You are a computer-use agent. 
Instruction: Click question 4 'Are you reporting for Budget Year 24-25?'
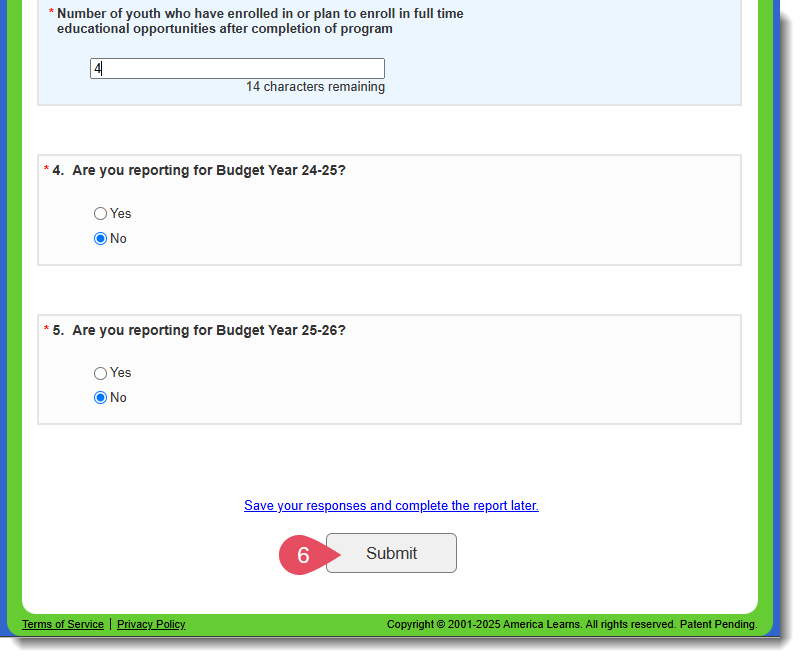(209, 170)
